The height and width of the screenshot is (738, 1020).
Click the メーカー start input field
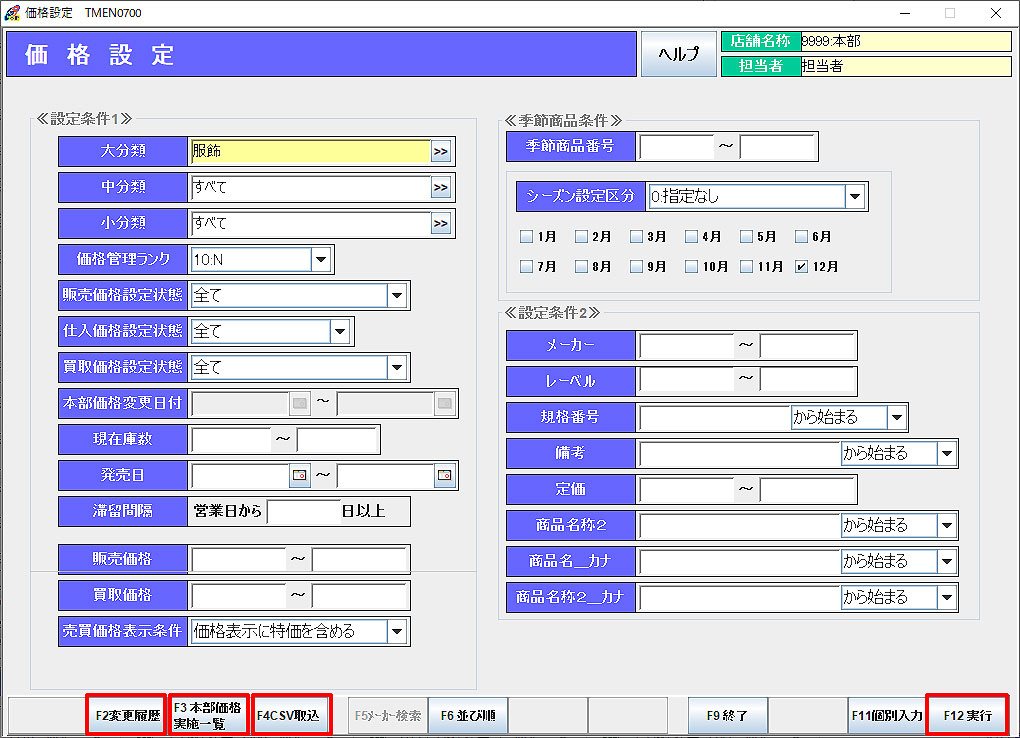click(686, 346)
